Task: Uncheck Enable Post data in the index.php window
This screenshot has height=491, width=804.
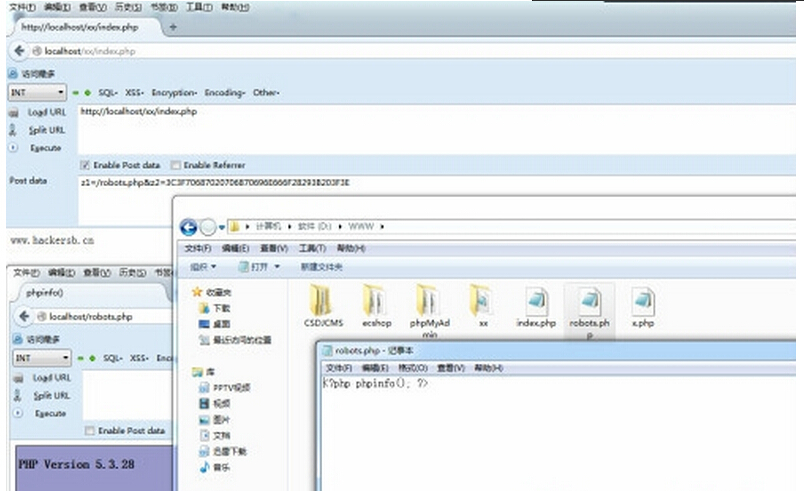Action: point(85,165)
